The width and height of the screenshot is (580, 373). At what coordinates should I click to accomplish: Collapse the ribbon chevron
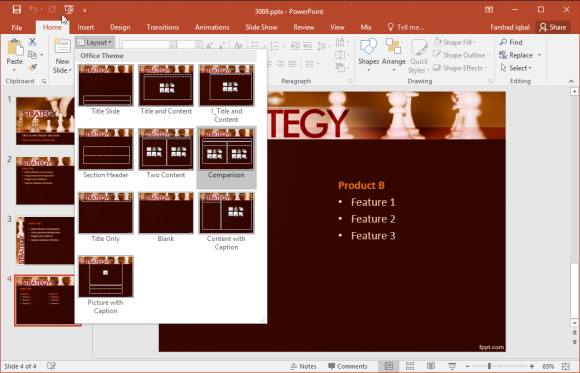(571, 81)
